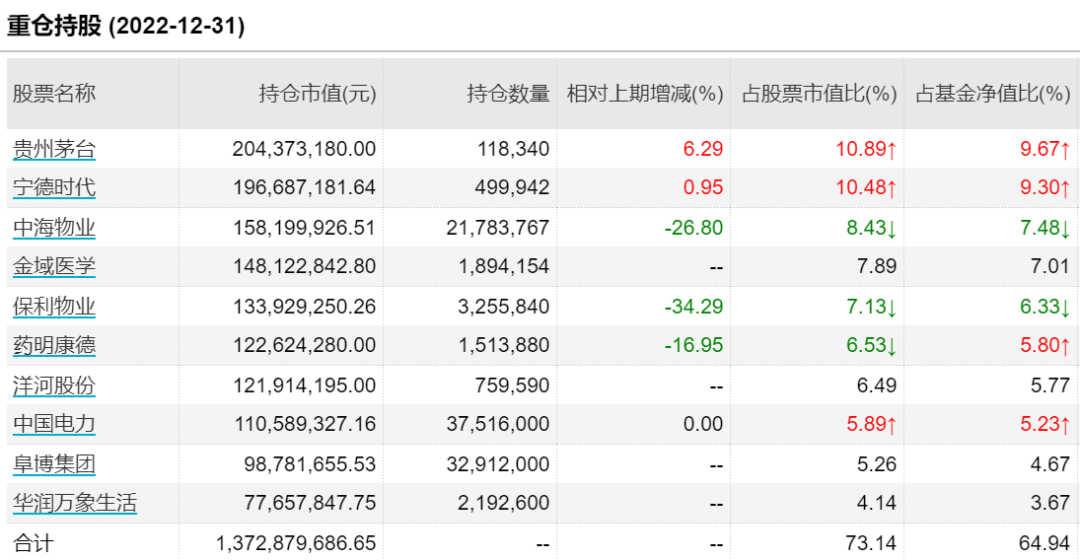The width and height of the screenshot is (1080, 560).
Task: Open the 金域医学 stock link
Action: coord(54,266)
